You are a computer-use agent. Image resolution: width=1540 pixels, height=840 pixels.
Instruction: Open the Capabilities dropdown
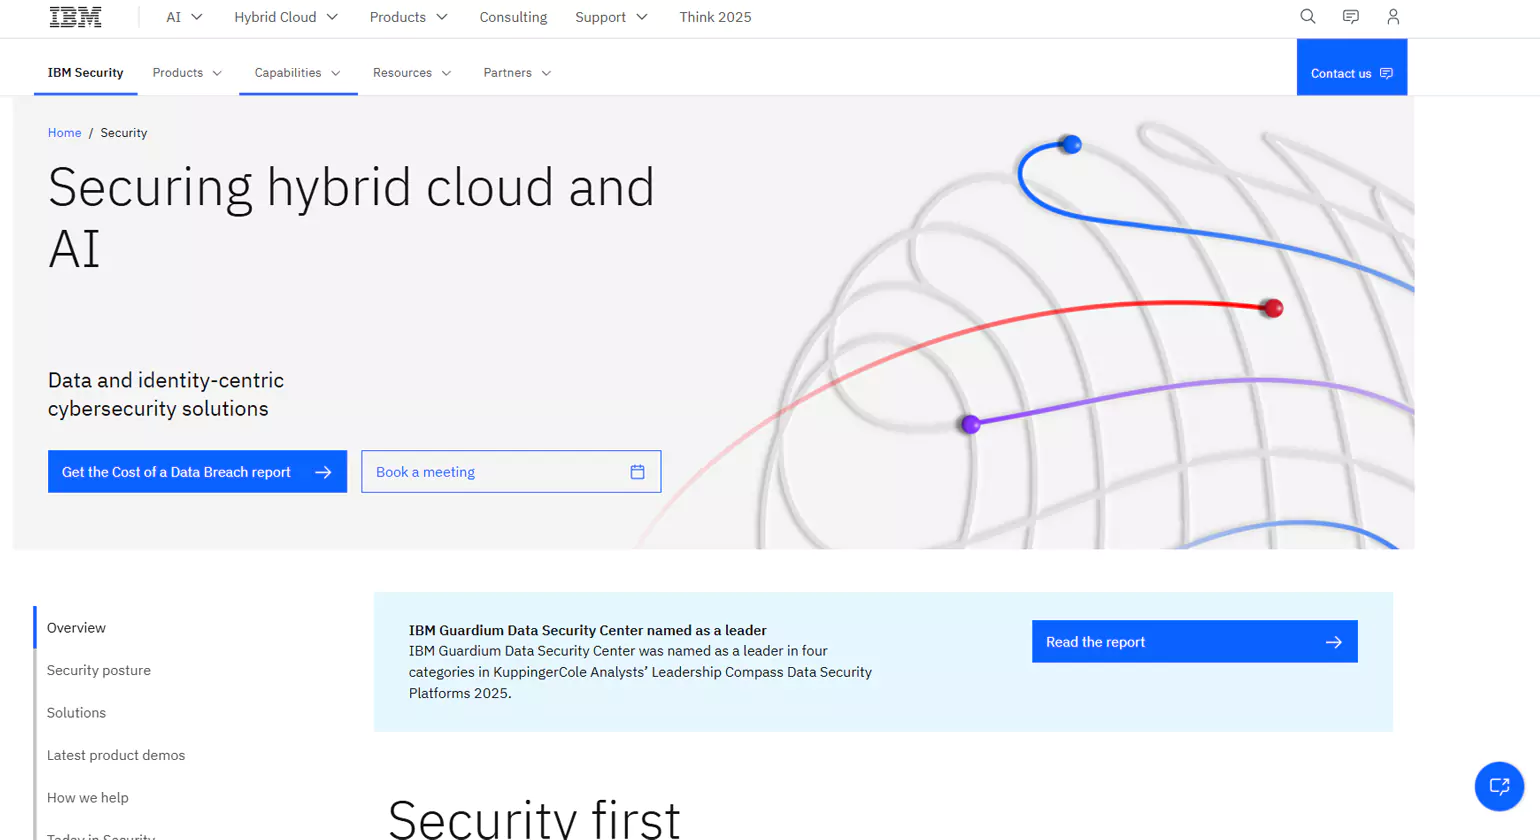click(x=297, y=72)
